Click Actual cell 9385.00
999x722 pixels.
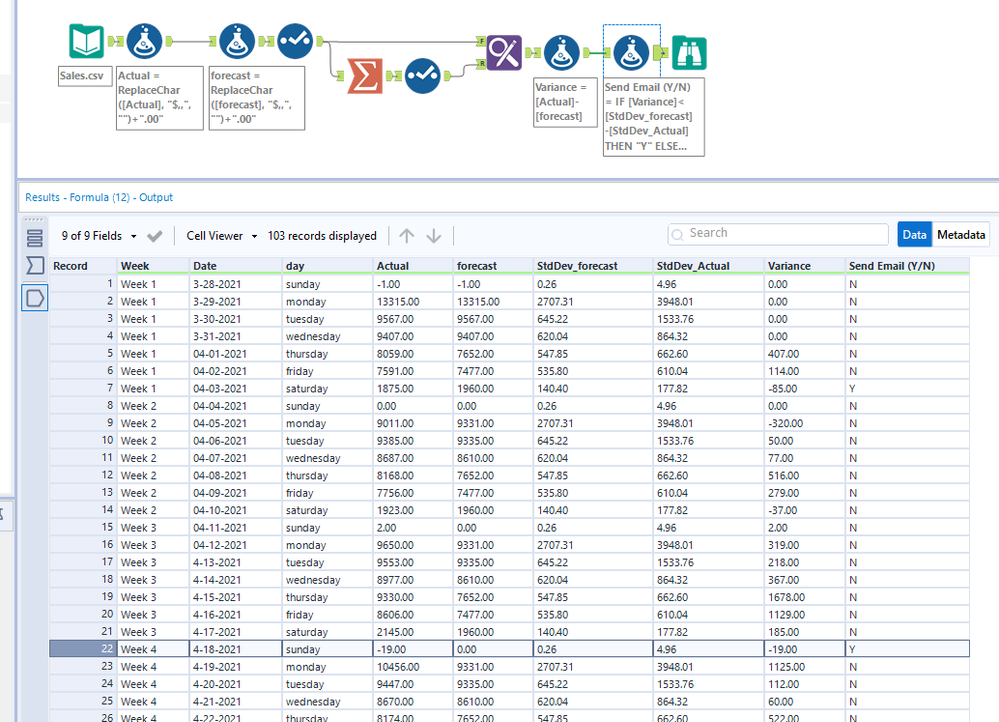[x=413, y=440]
